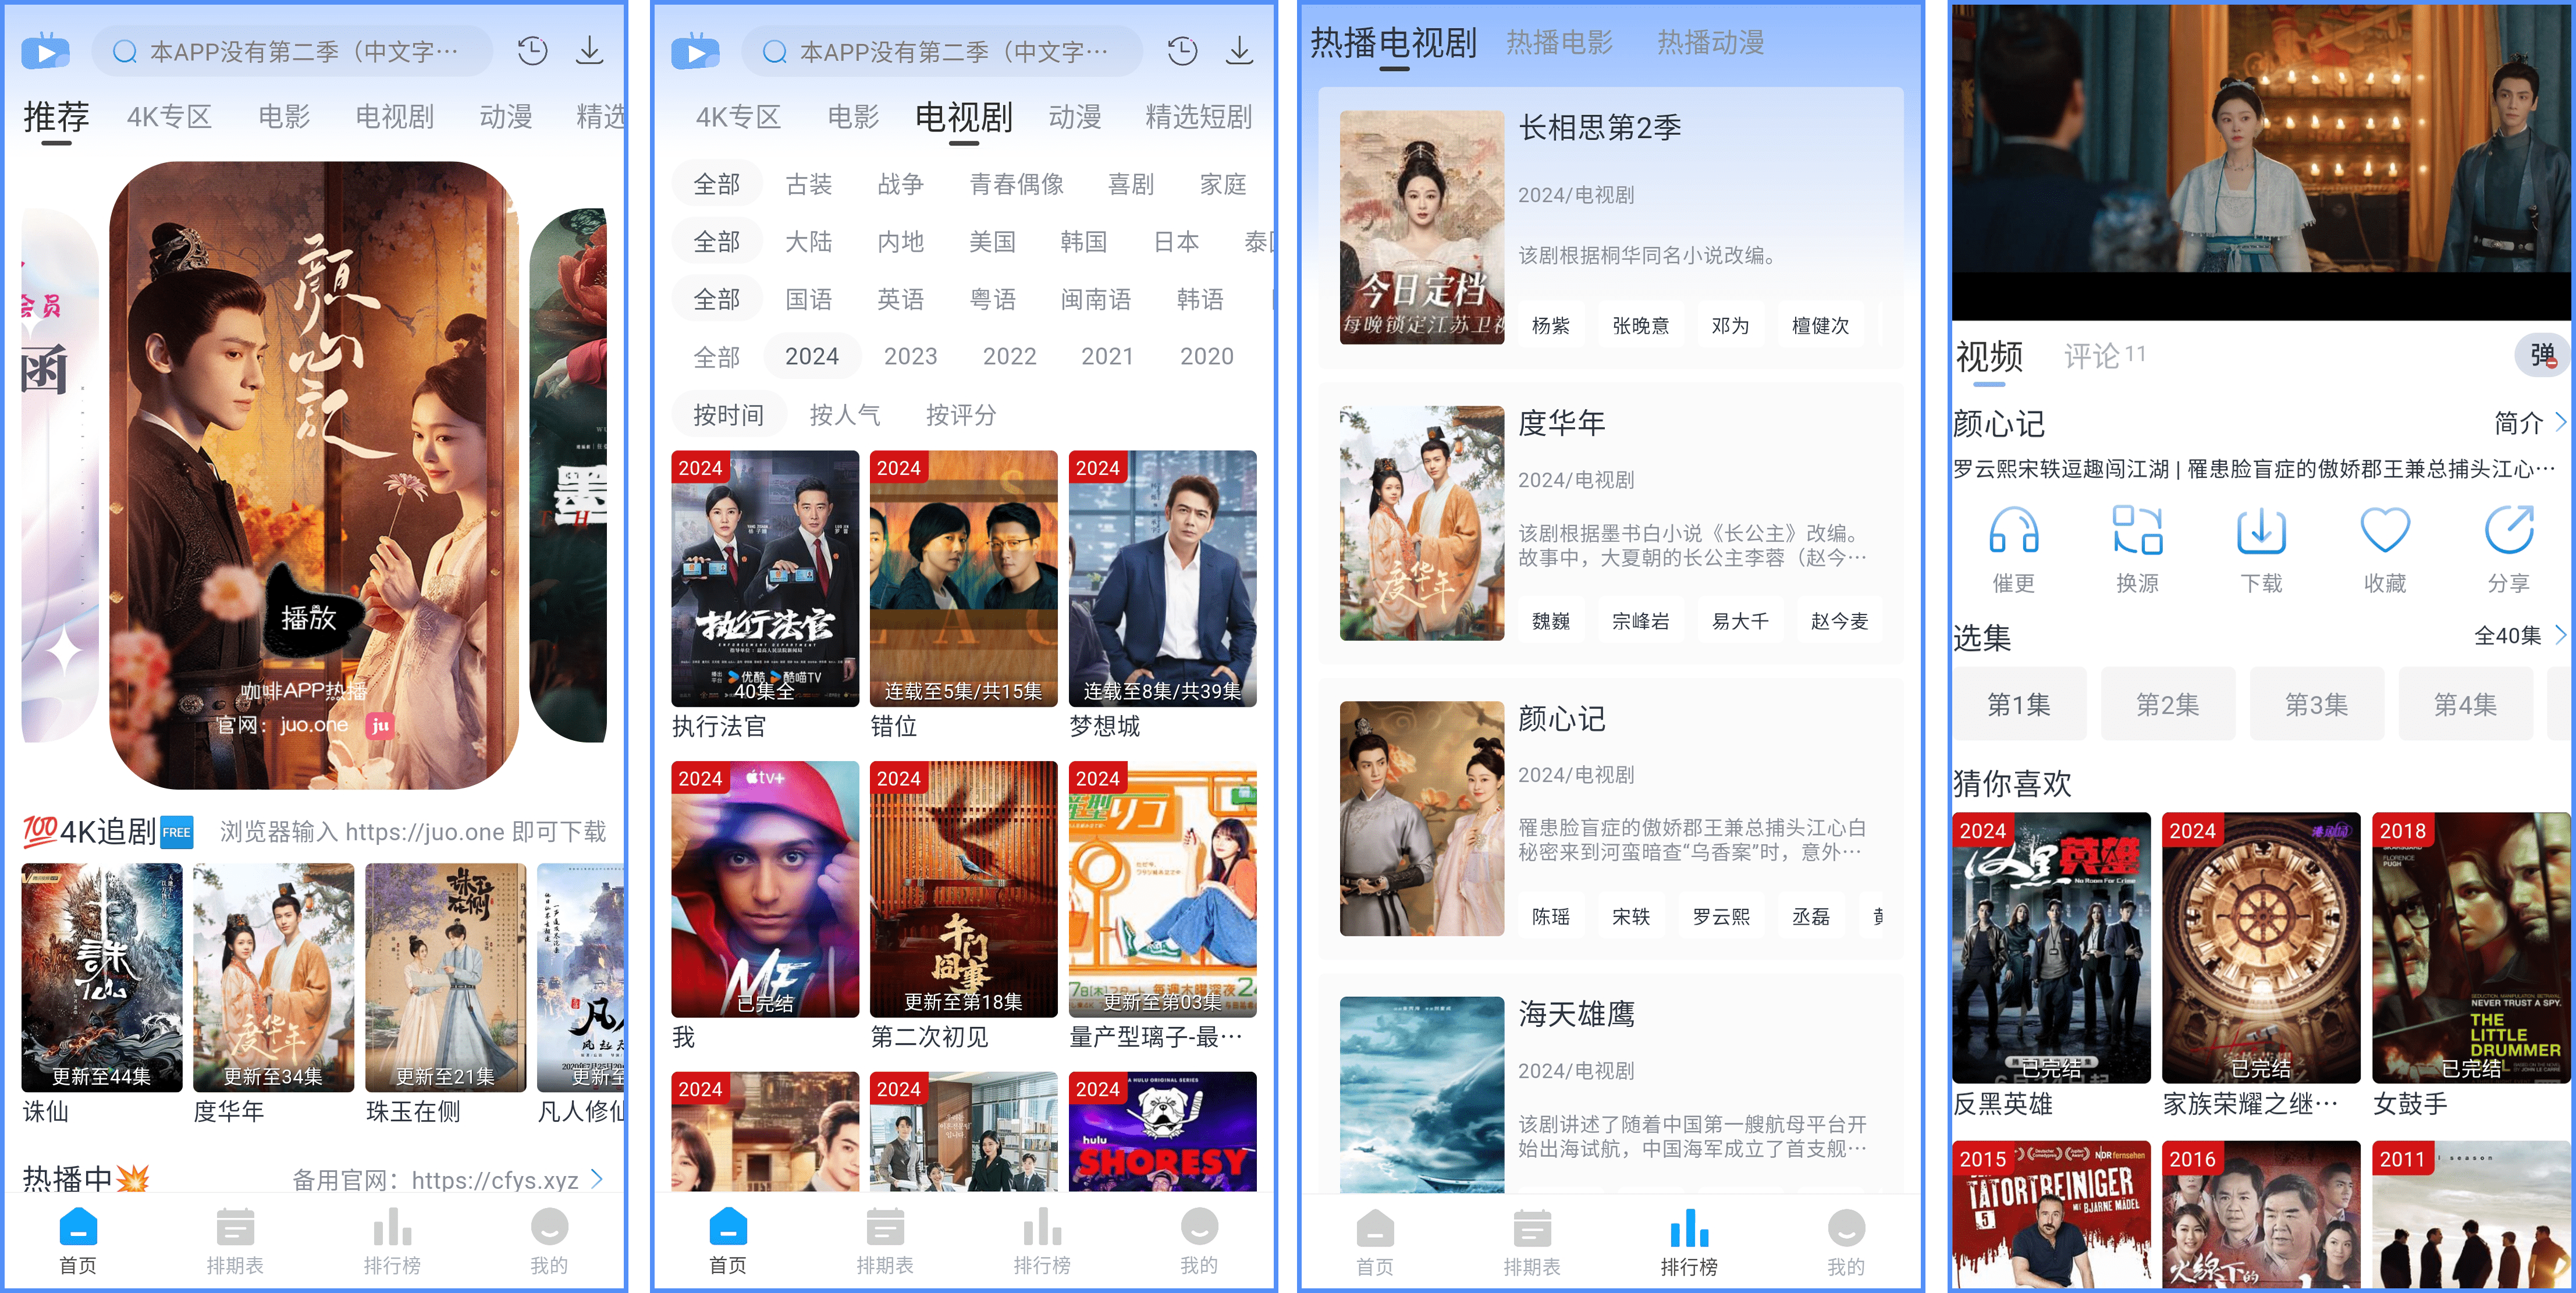
Task: Tap 首页 home icon in first screen
Action: pos(78,1226)
